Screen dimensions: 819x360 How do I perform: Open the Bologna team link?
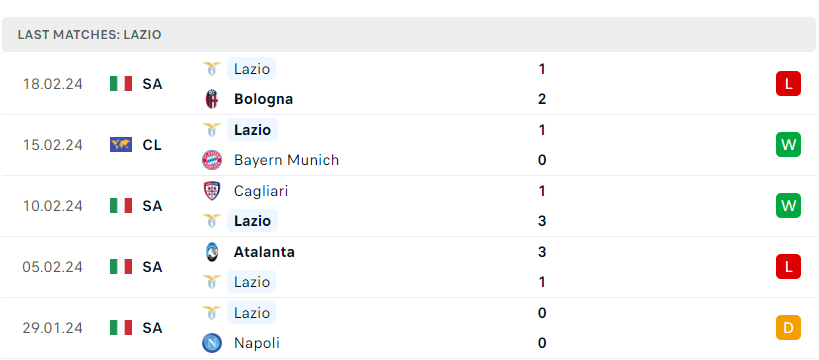263,99
